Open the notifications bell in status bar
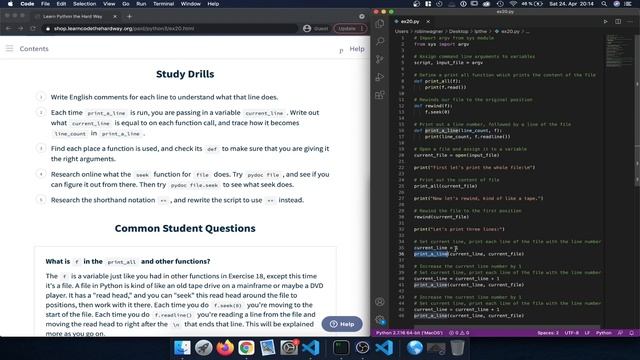 point(631,333)
